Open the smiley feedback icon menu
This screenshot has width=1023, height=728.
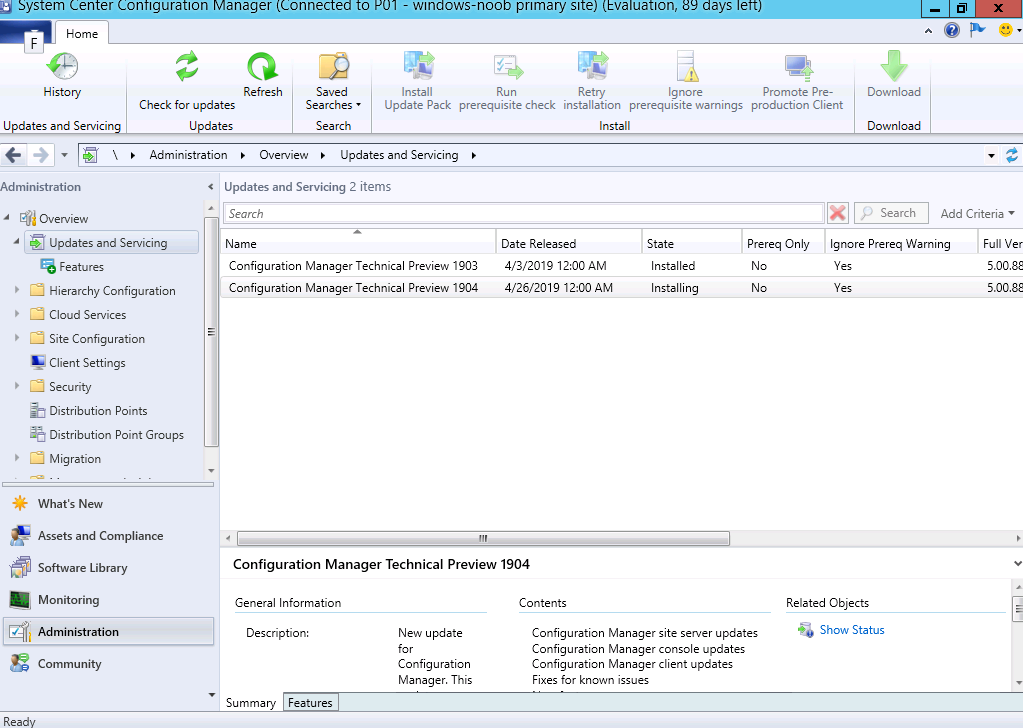click(1009, 30)
